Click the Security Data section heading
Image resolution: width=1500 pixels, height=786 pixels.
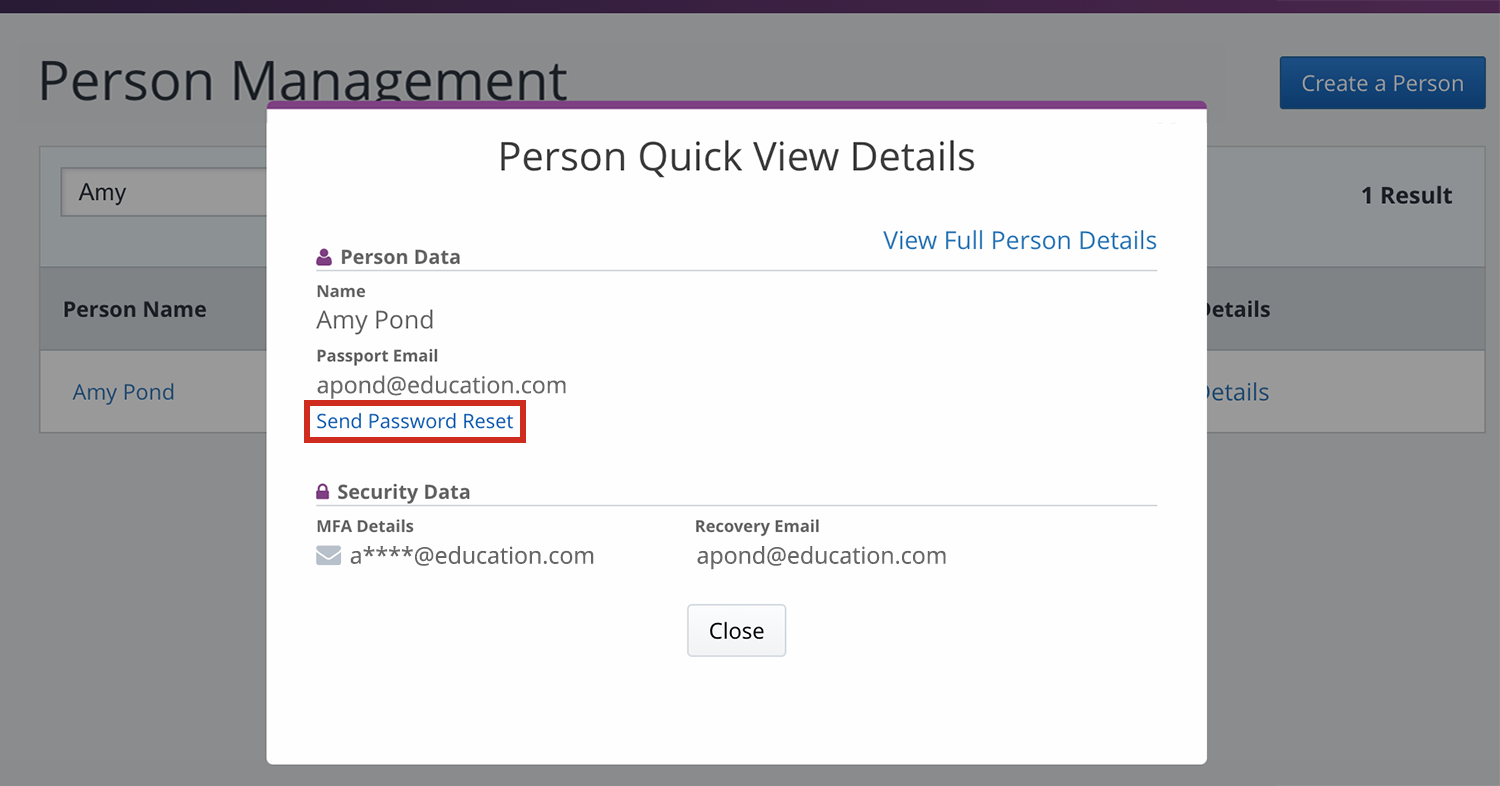coord(403,492)
